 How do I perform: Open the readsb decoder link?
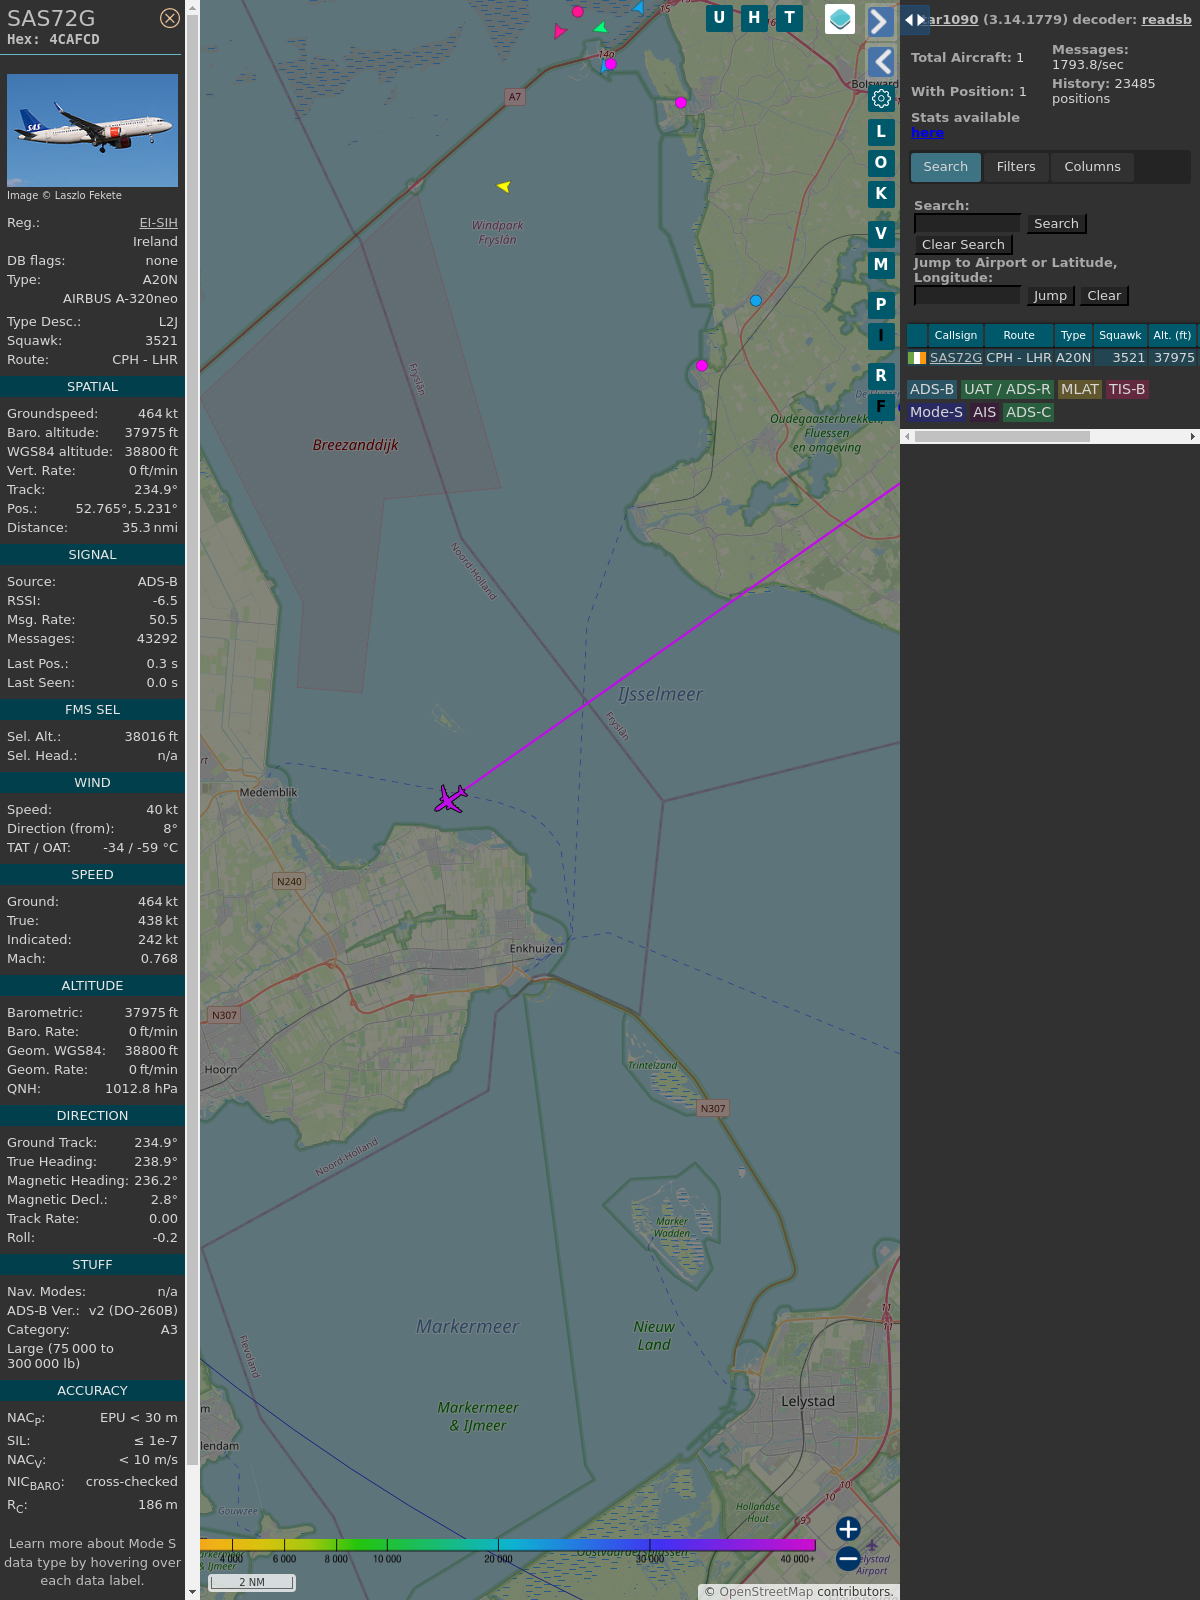pos(1167,19)
